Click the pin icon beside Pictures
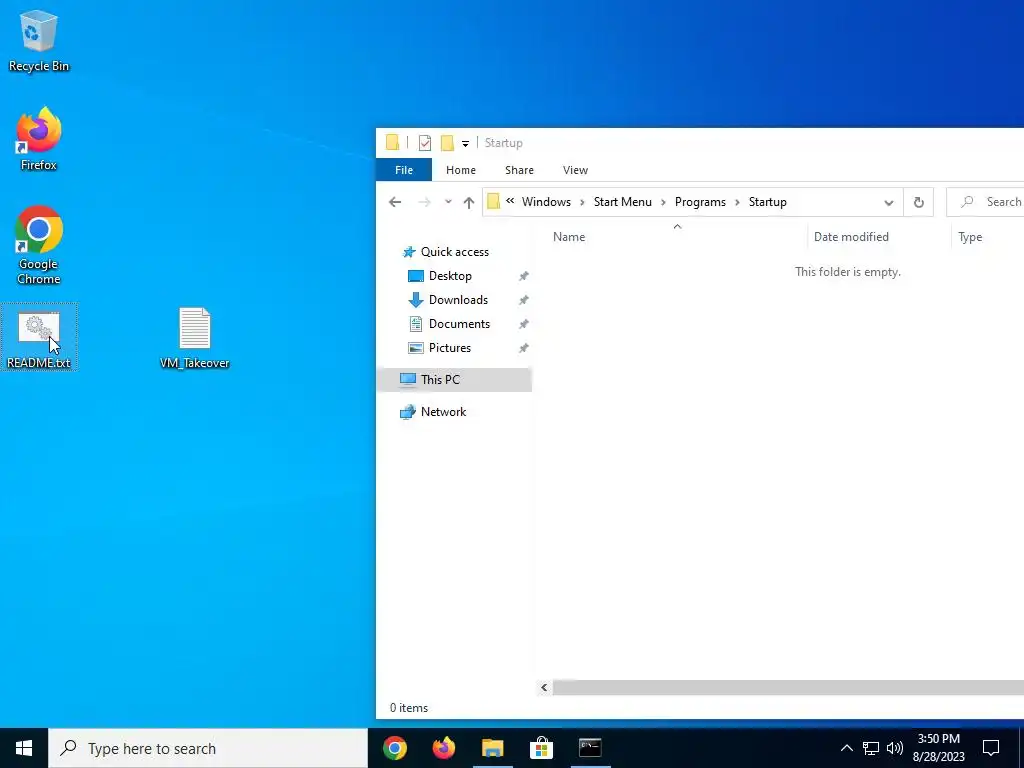 tap(523, 349)
